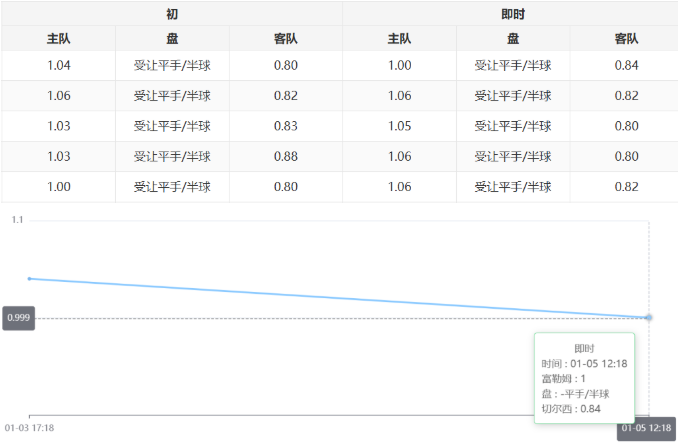Select the 0.83 initial away odds cell
697x448 pixels.
[x=286, y=127]
